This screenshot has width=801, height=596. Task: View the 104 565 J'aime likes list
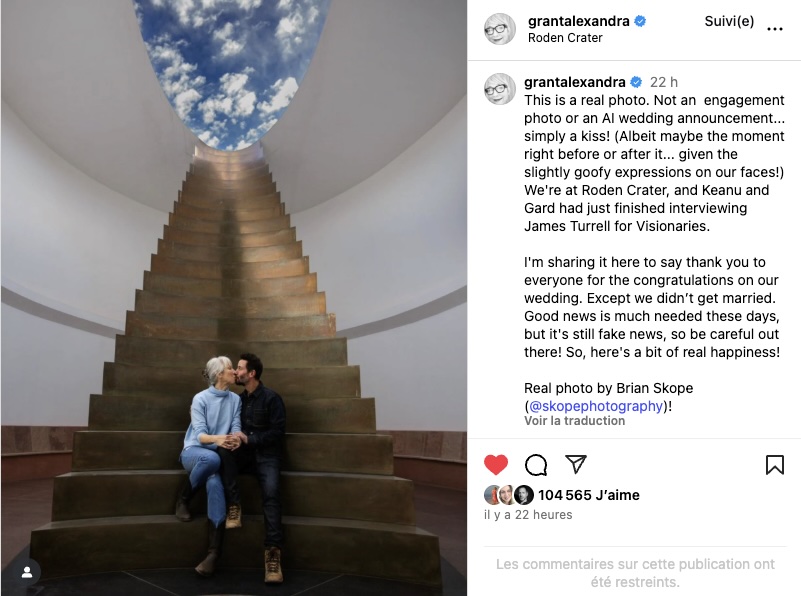588,495
